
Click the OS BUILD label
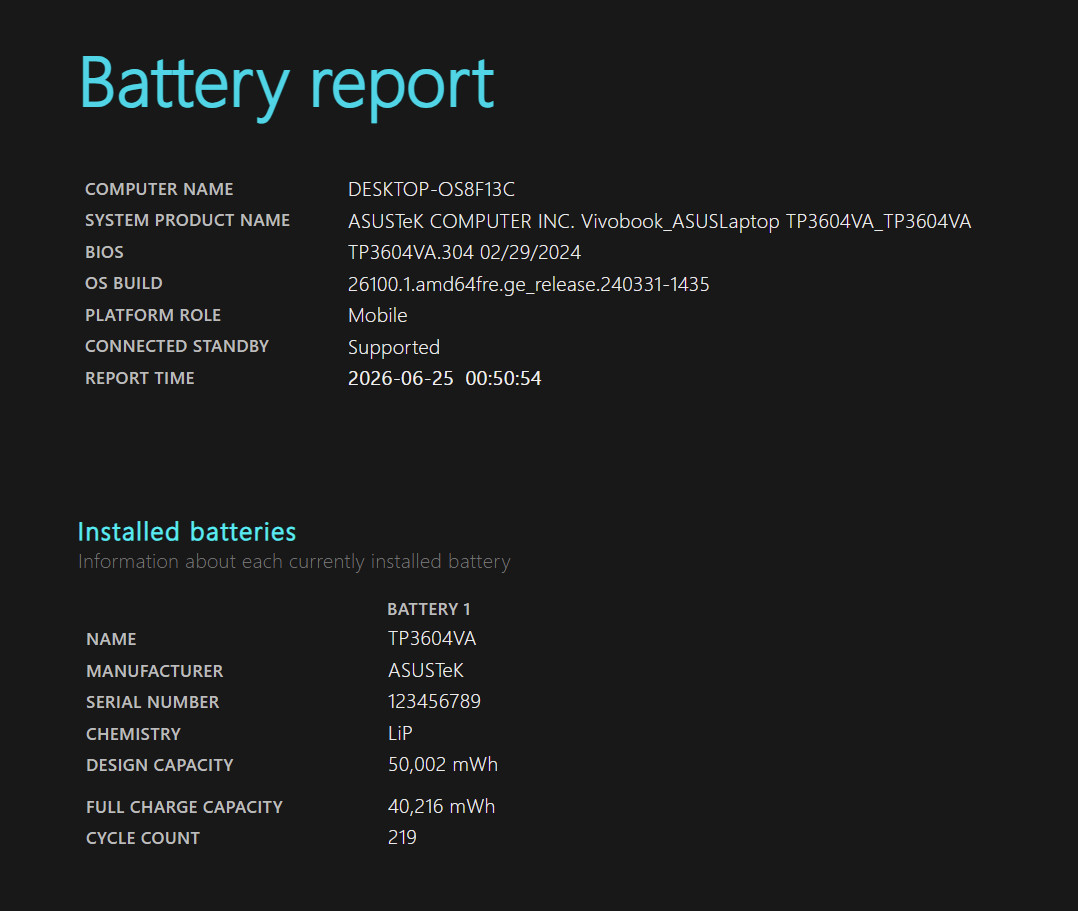coord(124,283)
